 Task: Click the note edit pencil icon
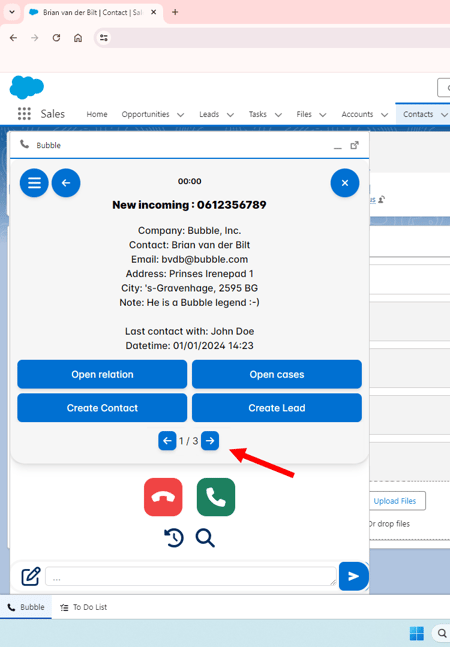pos(31,576)
